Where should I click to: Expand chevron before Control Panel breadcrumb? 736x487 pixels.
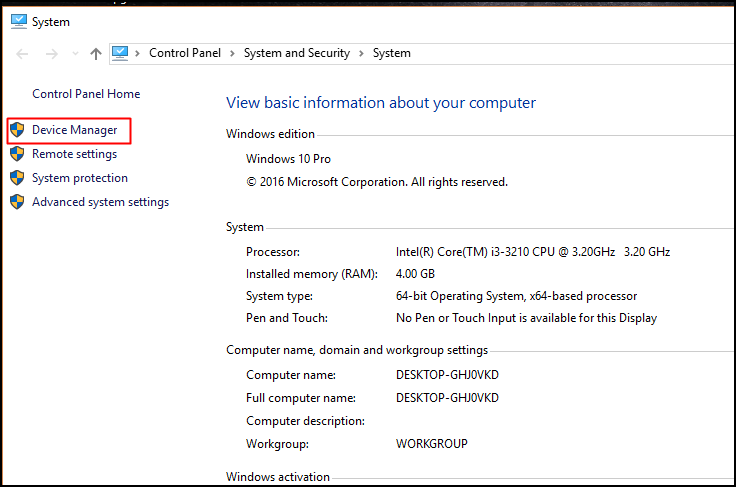(138, 53)
